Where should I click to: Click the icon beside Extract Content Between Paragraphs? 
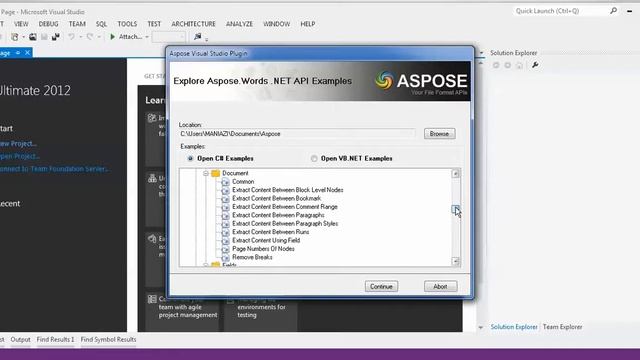click(225, 215)
